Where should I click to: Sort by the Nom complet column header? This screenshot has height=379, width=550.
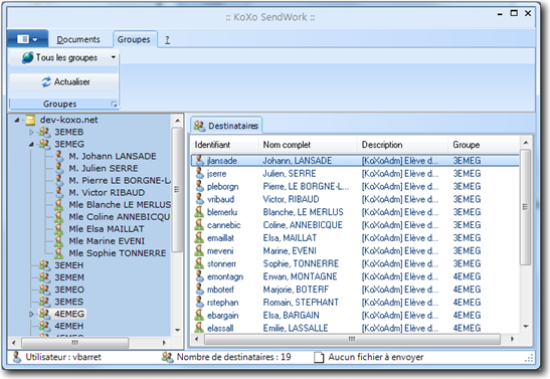pos(308,145)
